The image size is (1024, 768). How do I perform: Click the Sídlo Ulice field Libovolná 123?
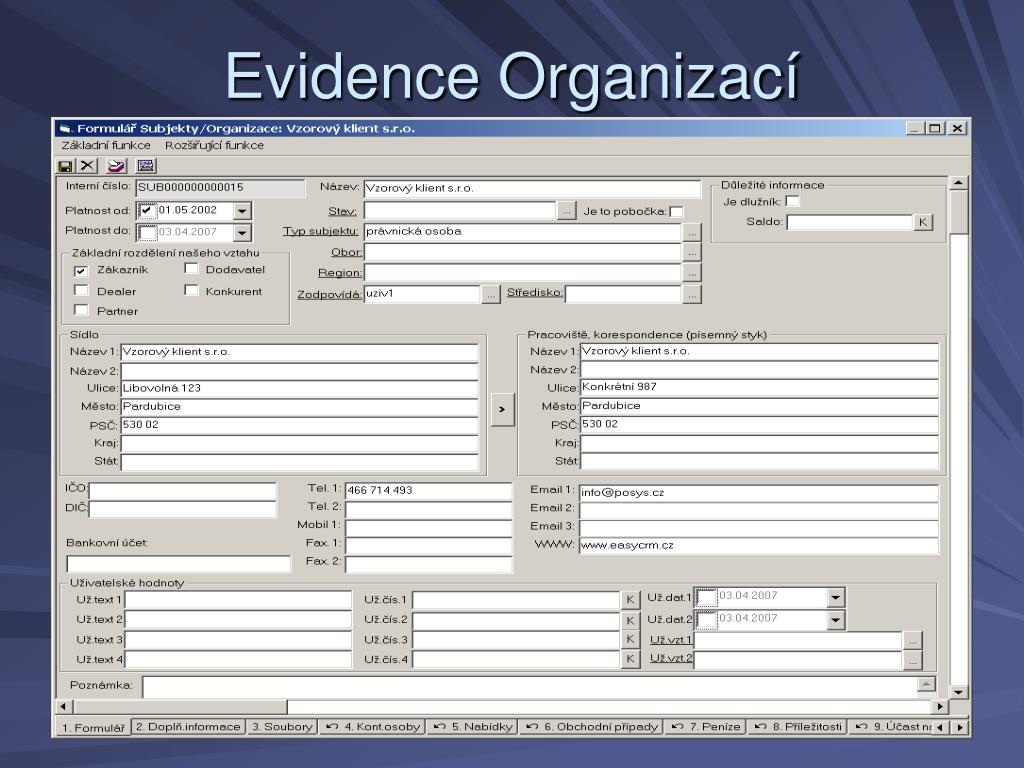[300, 389]
